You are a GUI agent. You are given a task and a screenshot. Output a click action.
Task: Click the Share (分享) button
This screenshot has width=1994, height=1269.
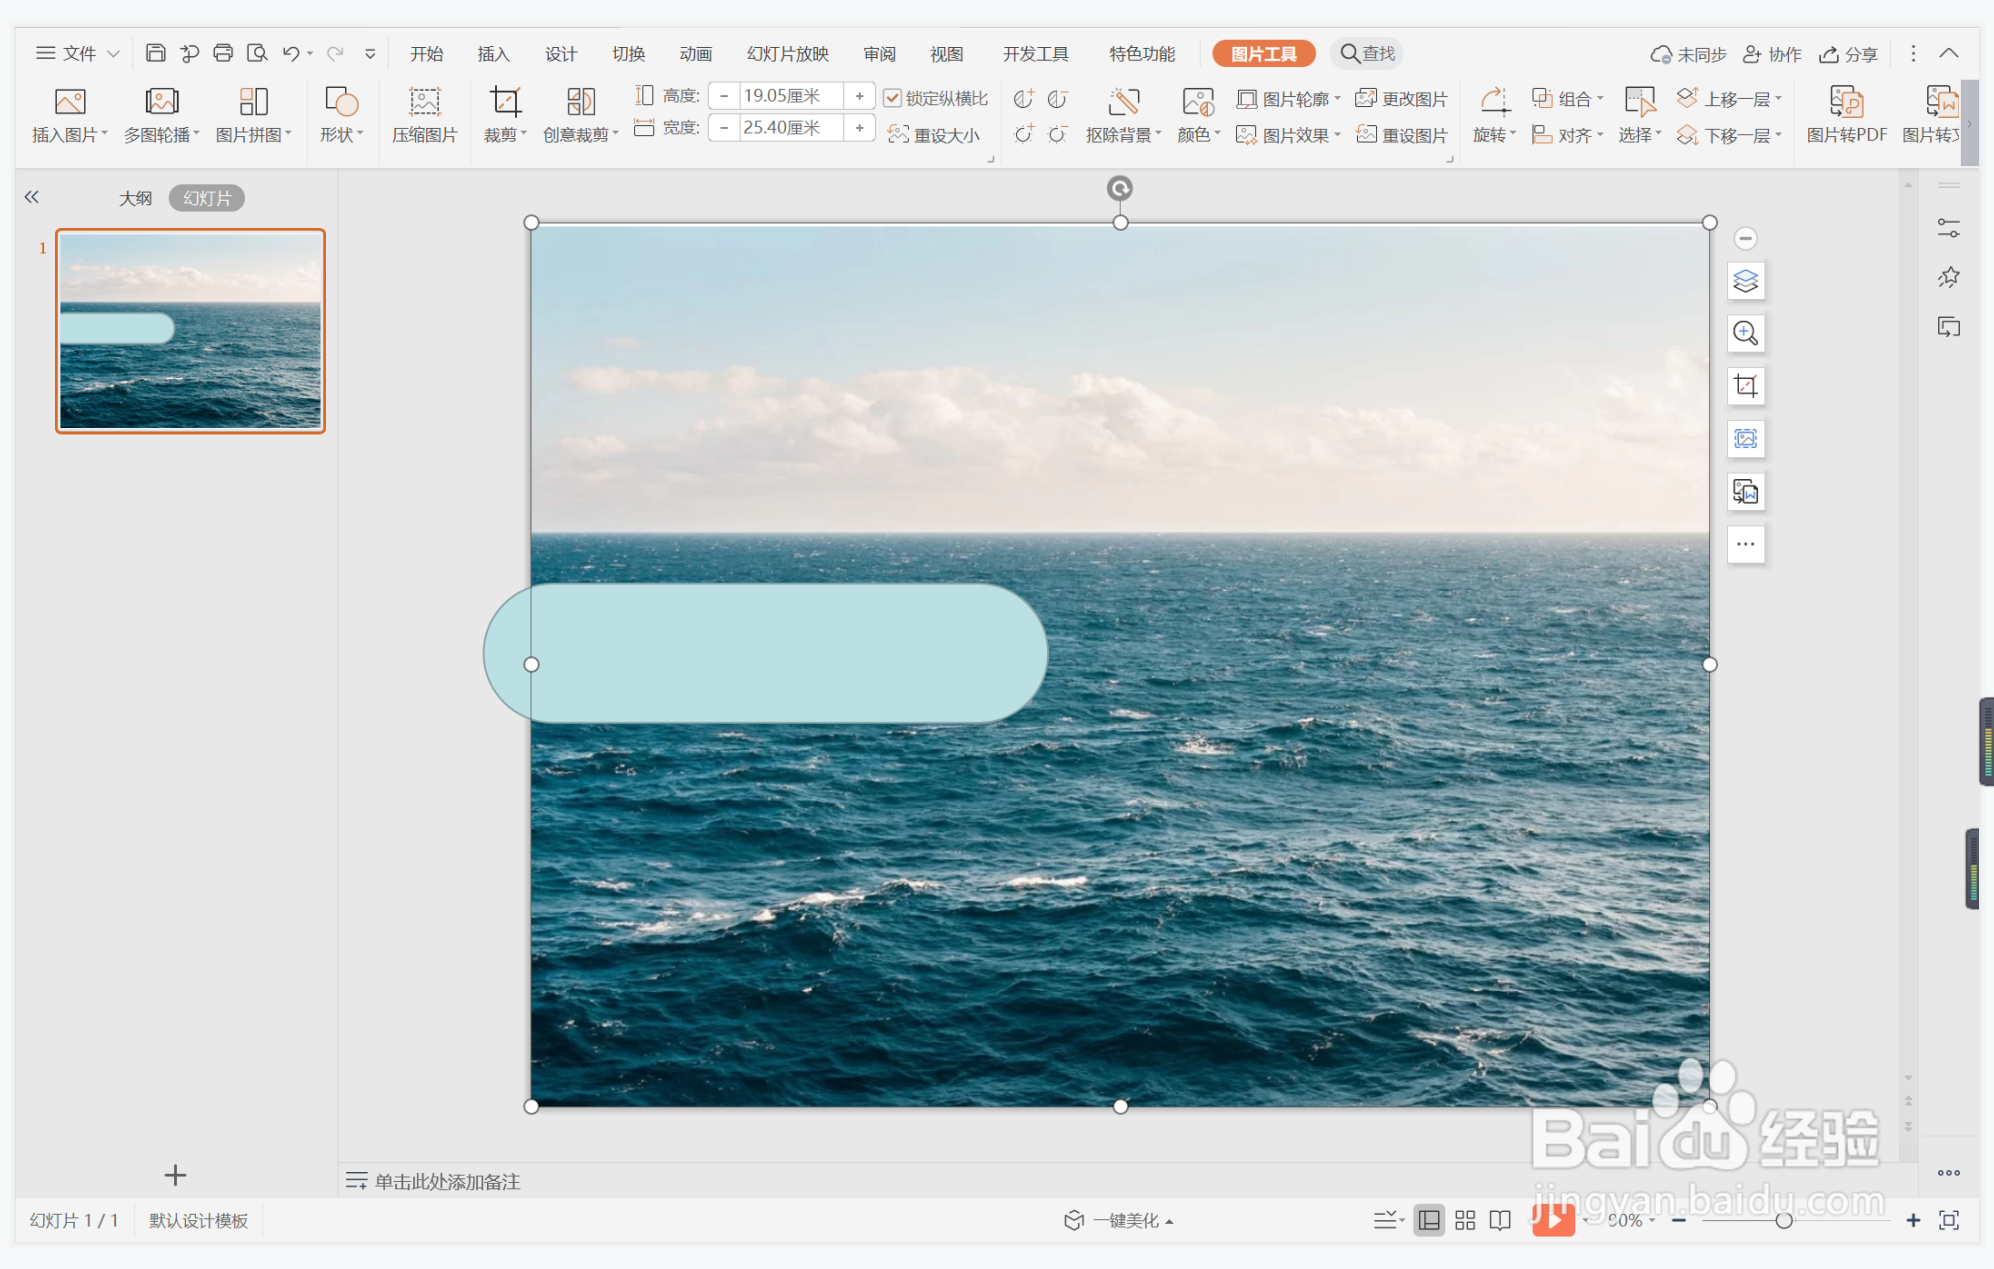click(1848, 53)
